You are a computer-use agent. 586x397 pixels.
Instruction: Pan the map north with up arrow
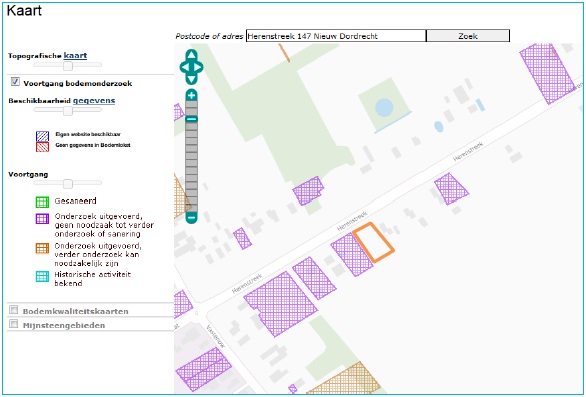coord(191,55)
